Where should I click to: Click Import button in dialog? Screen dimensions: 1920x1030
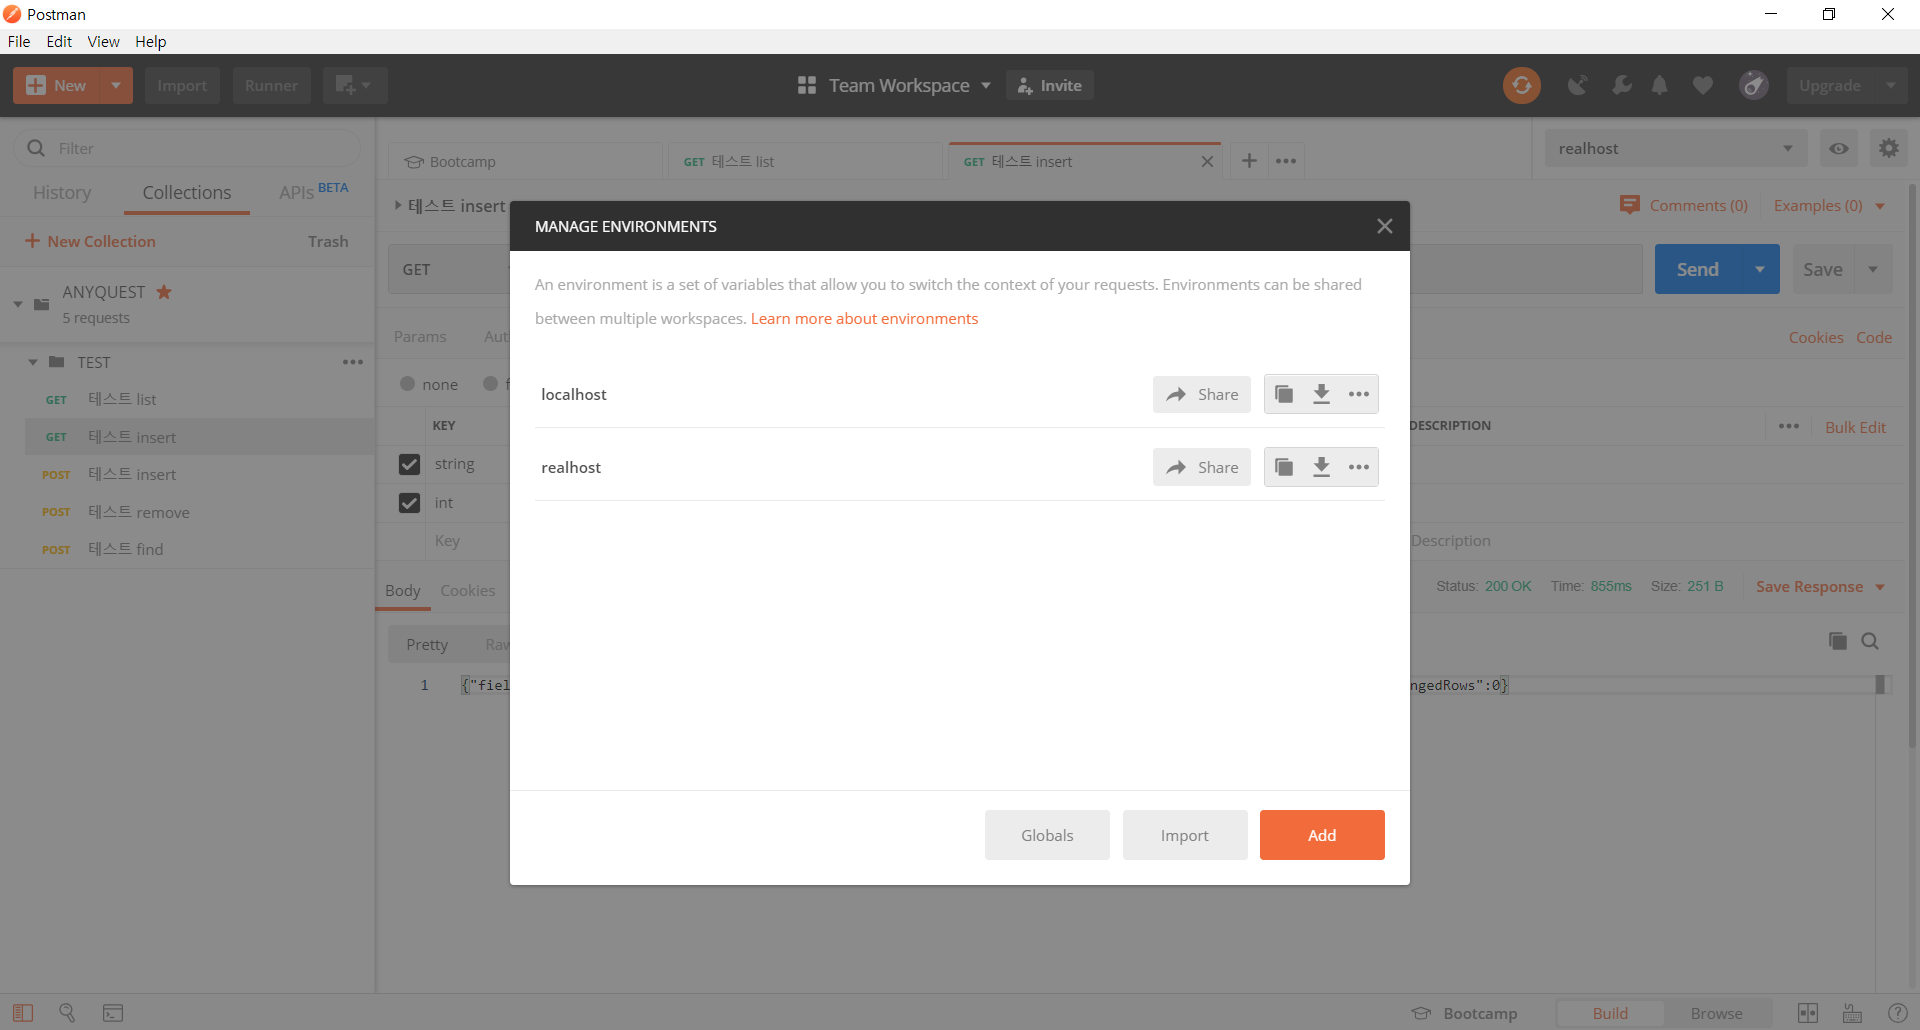pyautogui.click(x=1185, y=835)
